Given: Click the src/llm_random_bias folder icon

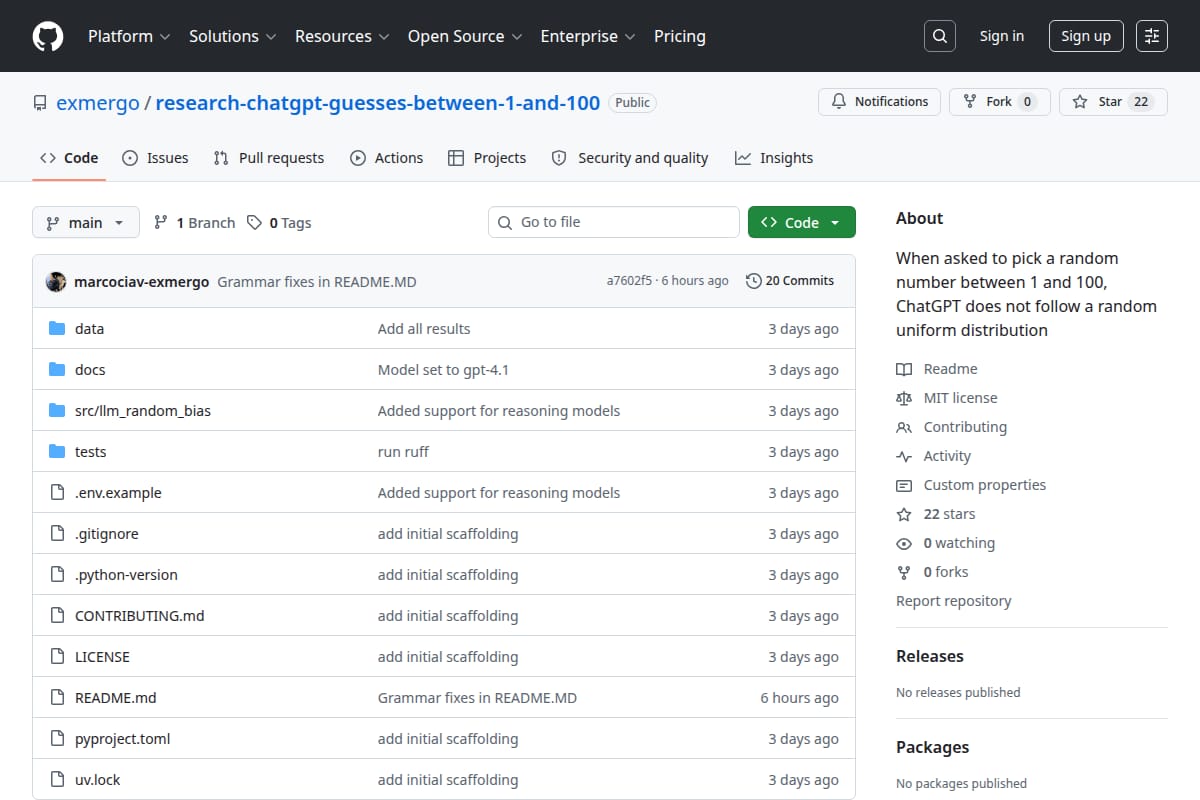Looking at the screenshot, I should coord(57,411).
